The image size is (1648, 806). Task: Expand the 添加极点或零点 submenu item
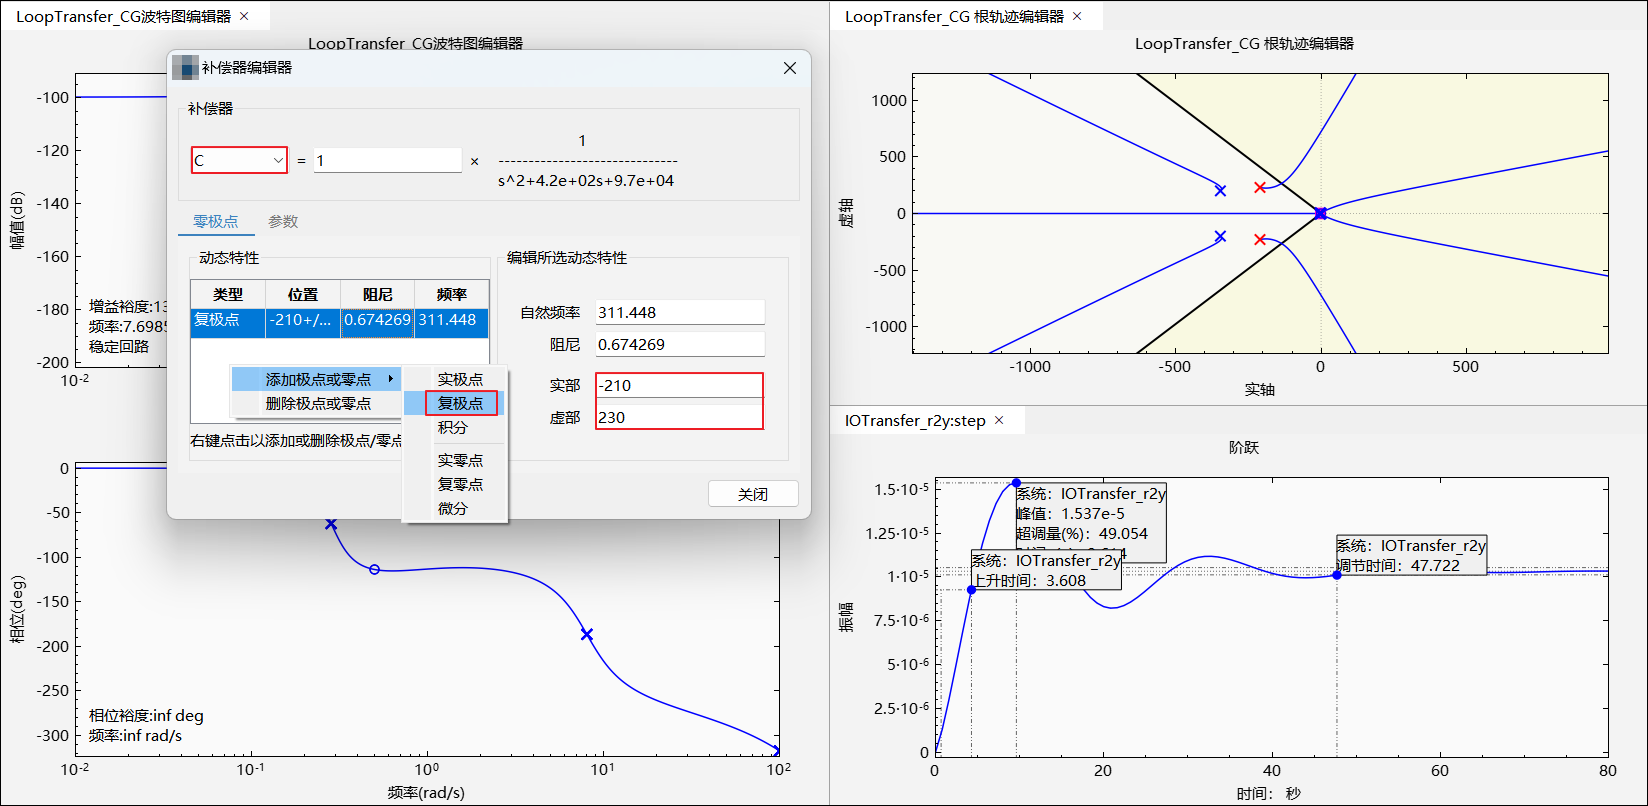coord(317,380)
